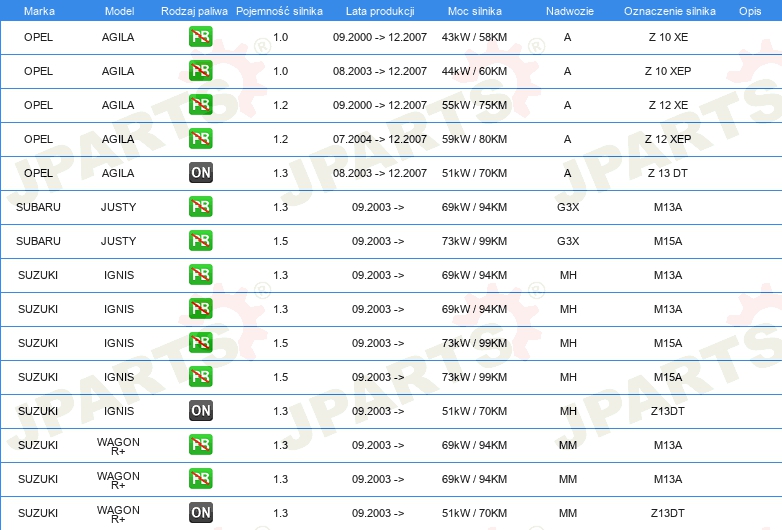Click M13A in the Subaru Justy row
Image resolution: width=782 pixels, height=530 pixels.
[668, 207]
